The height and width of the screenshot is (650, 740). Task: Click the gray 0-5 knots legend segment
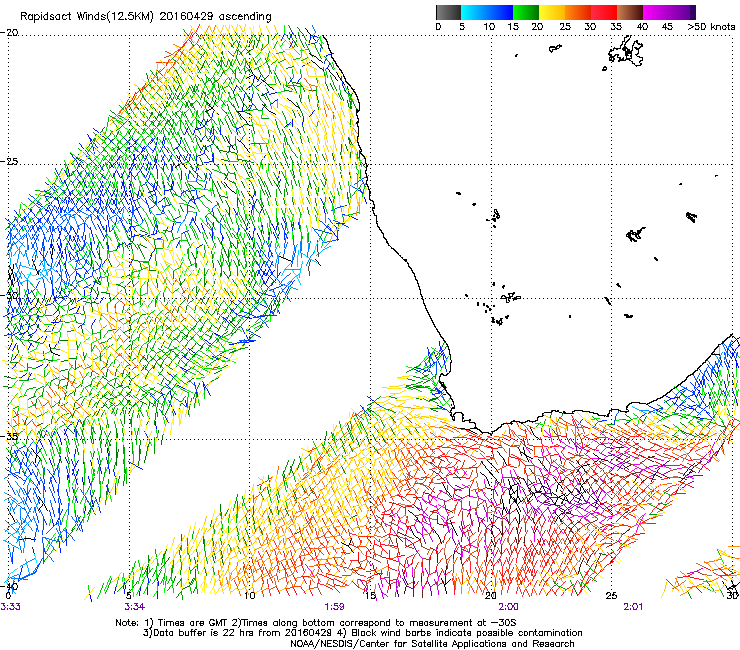[448, 12]
